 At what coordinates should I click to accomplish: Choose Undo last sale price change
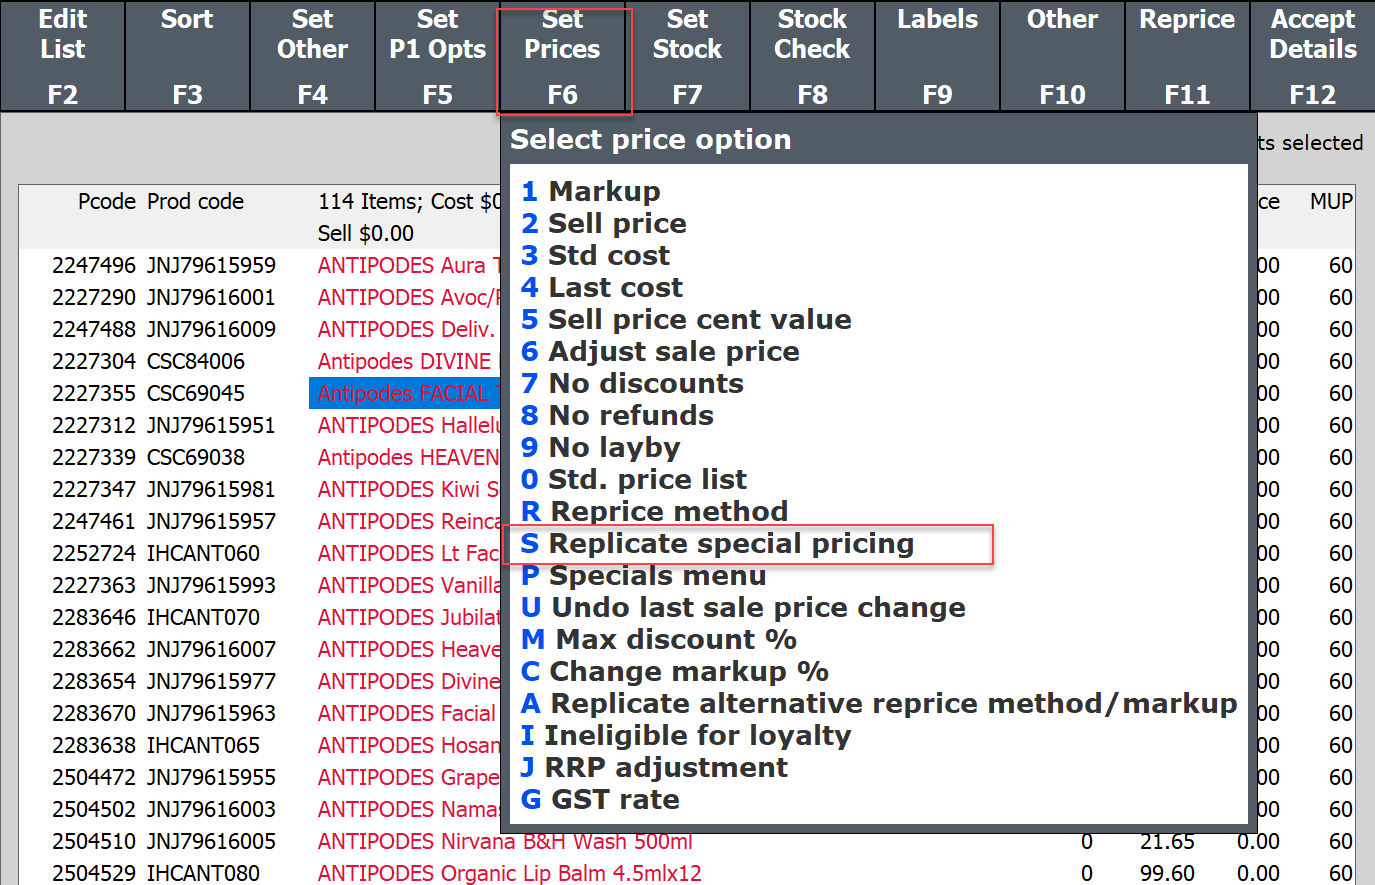pos(757,608)
